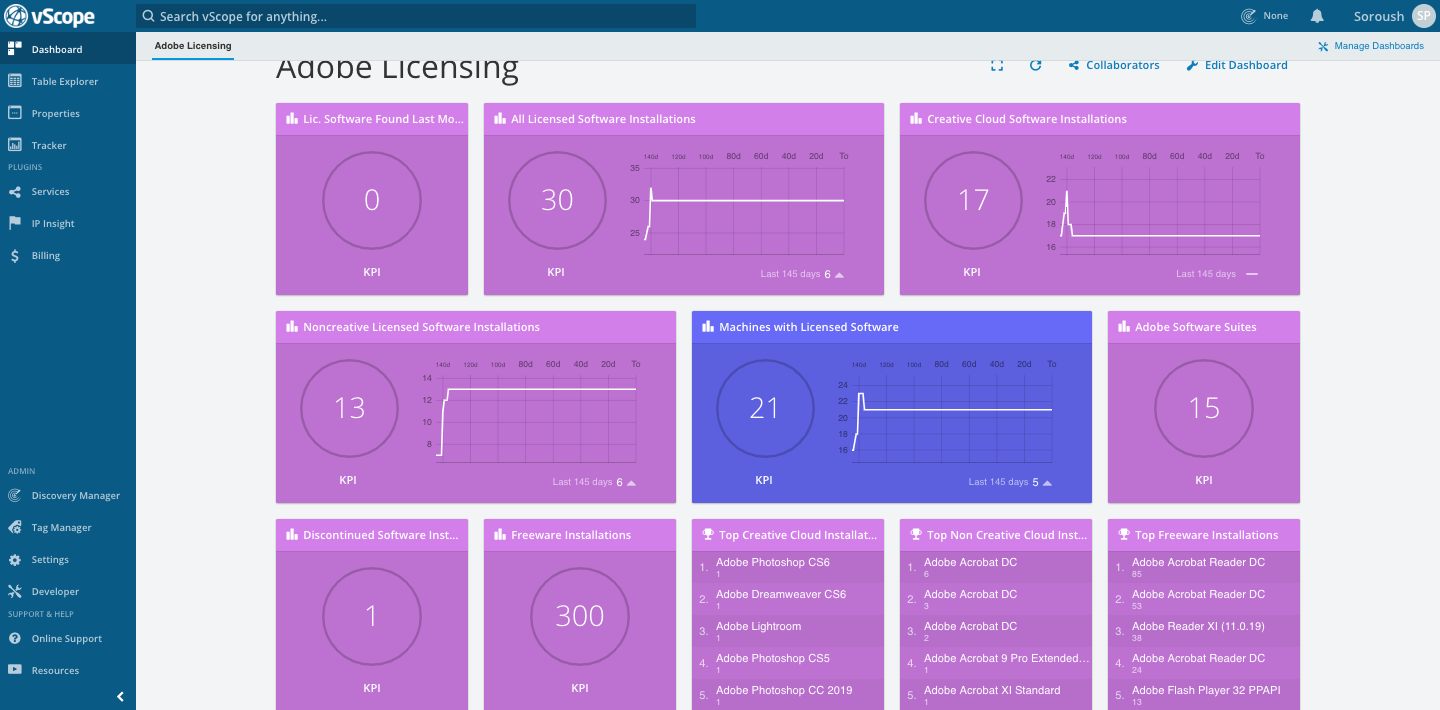Select Adobe Flash Player 32 PPAPI row
Viewport: 1440px width, 710px height.
coord(1204,695)
